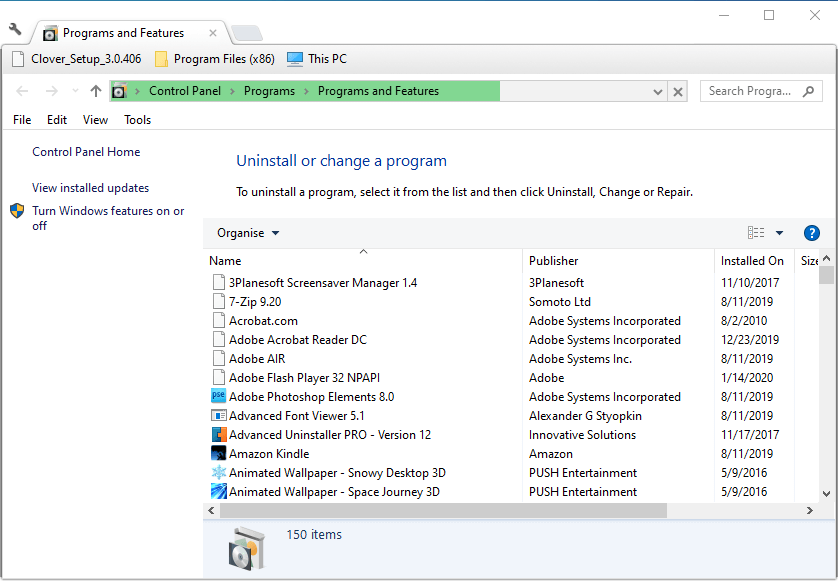Click the shield icon beside Turn Windows features
Image resolution: width=838 pixels, height=581 pixels.
coord(16,211)
